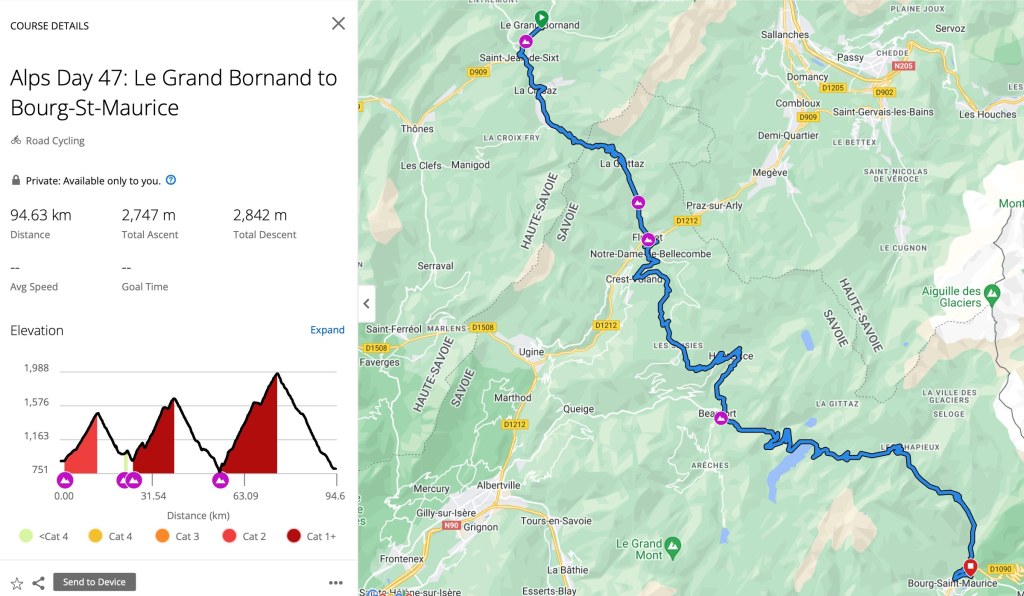Click the Cat 1+ legend color swatch

[x=294, y=536]
